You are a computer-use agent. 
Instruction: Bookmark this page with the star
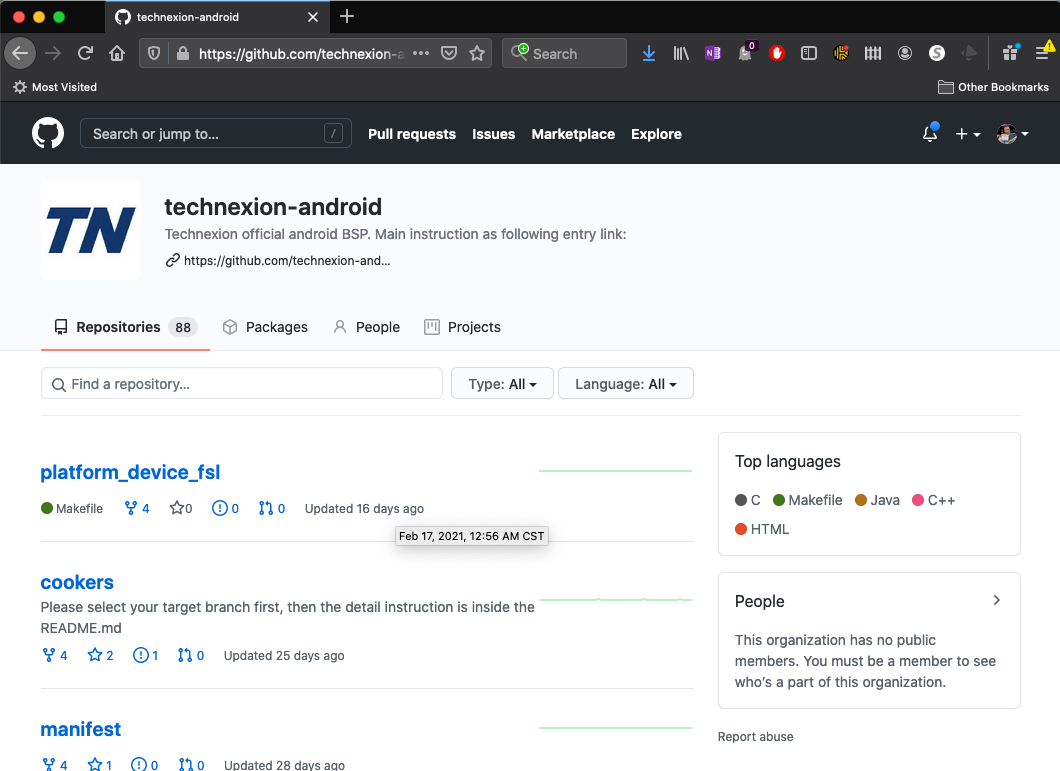pos(477,53)
